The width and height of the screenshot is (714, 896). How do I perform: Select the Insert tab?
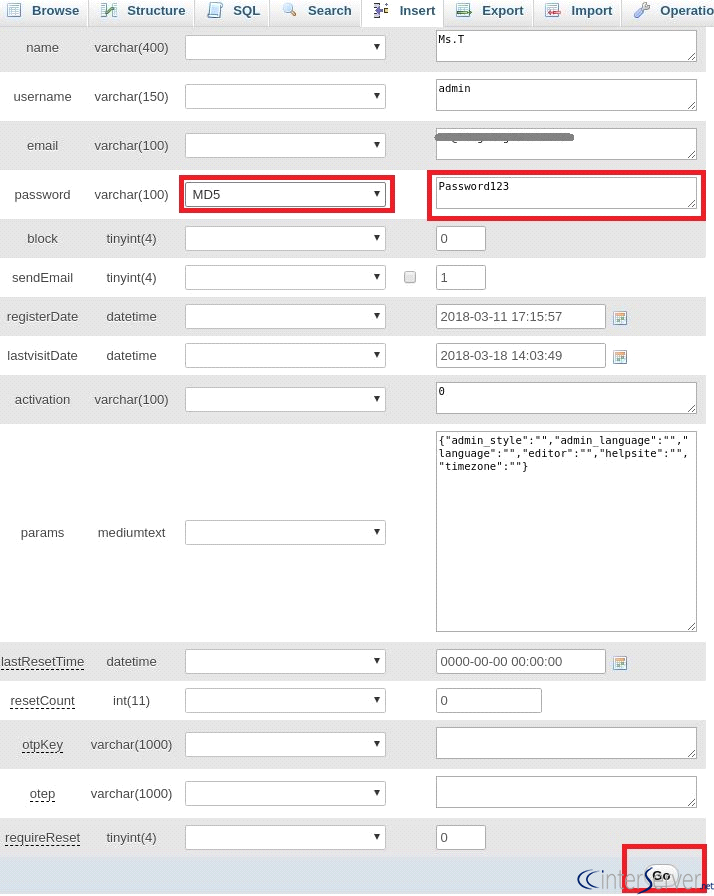coord(403,11)
